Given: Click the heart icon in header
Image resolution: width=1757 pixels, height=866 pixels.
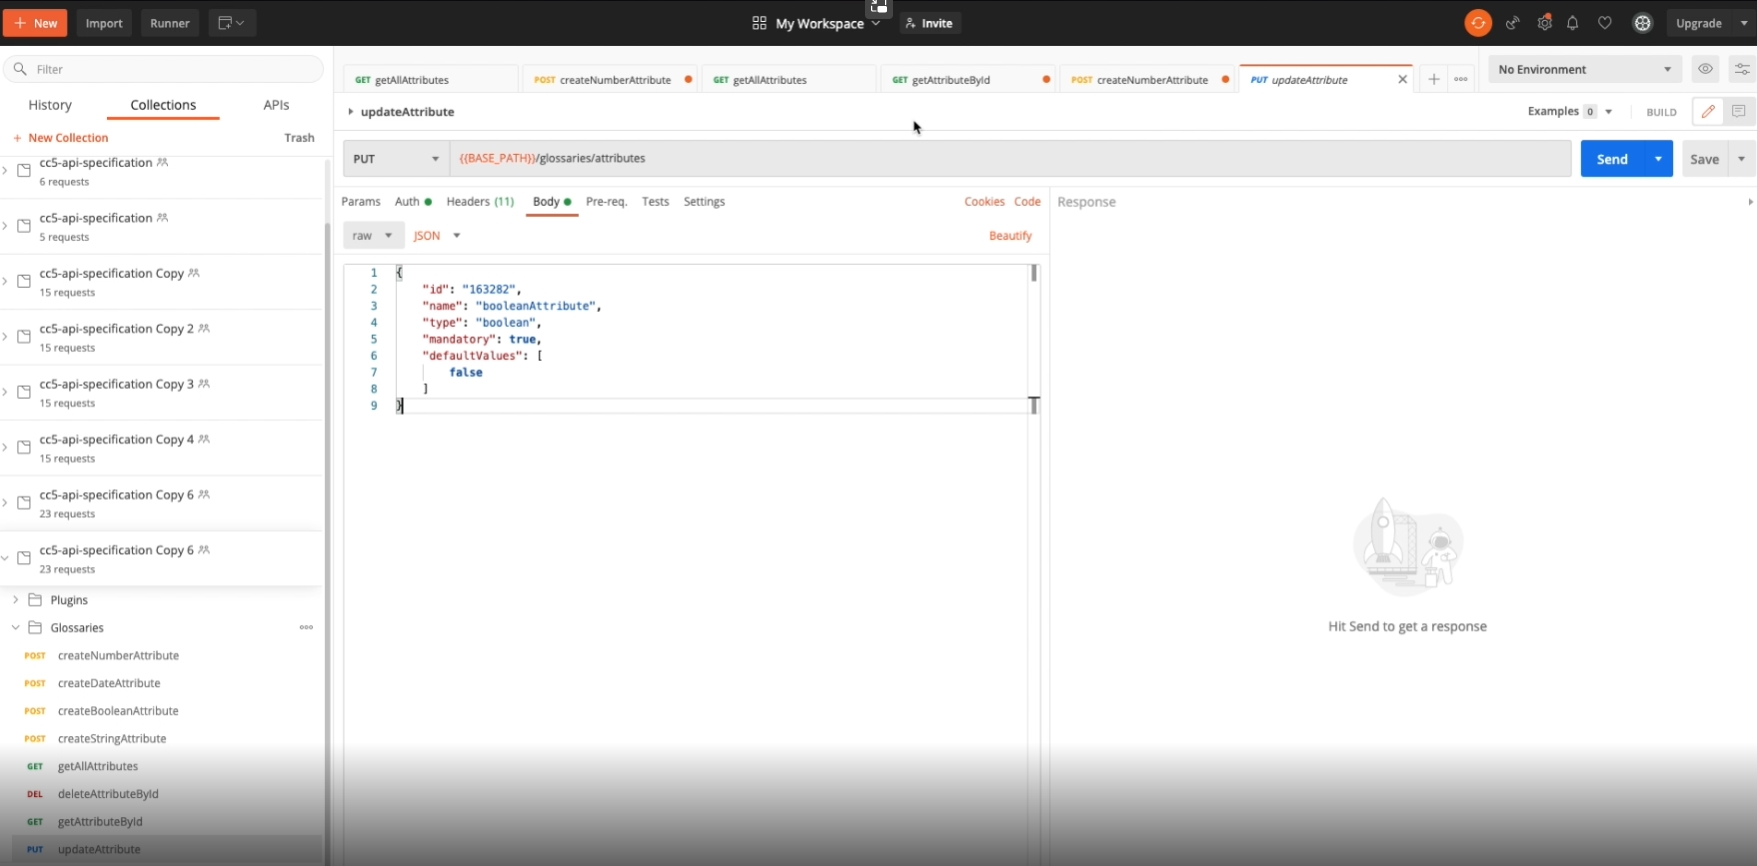Looking at the screenshot, I should (x=1605, y=23).
